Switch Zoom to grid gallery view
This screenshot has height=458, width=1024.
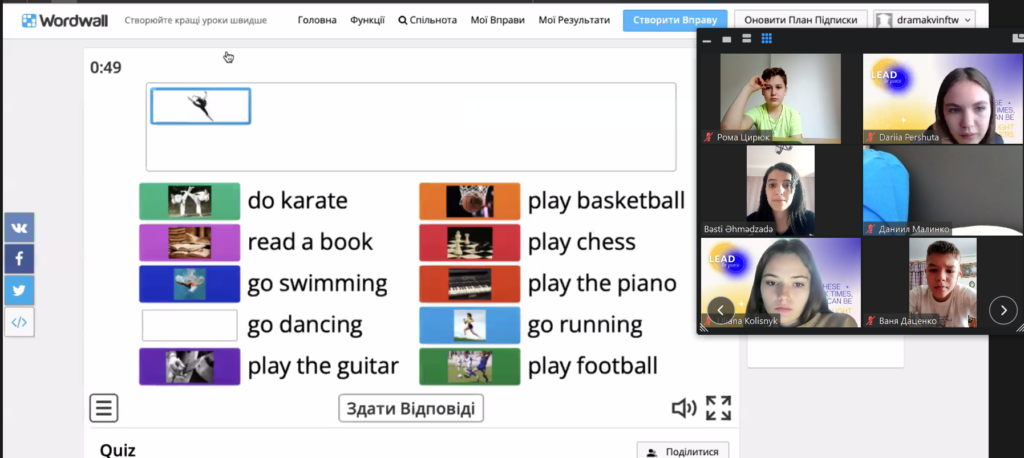(767, 39)
